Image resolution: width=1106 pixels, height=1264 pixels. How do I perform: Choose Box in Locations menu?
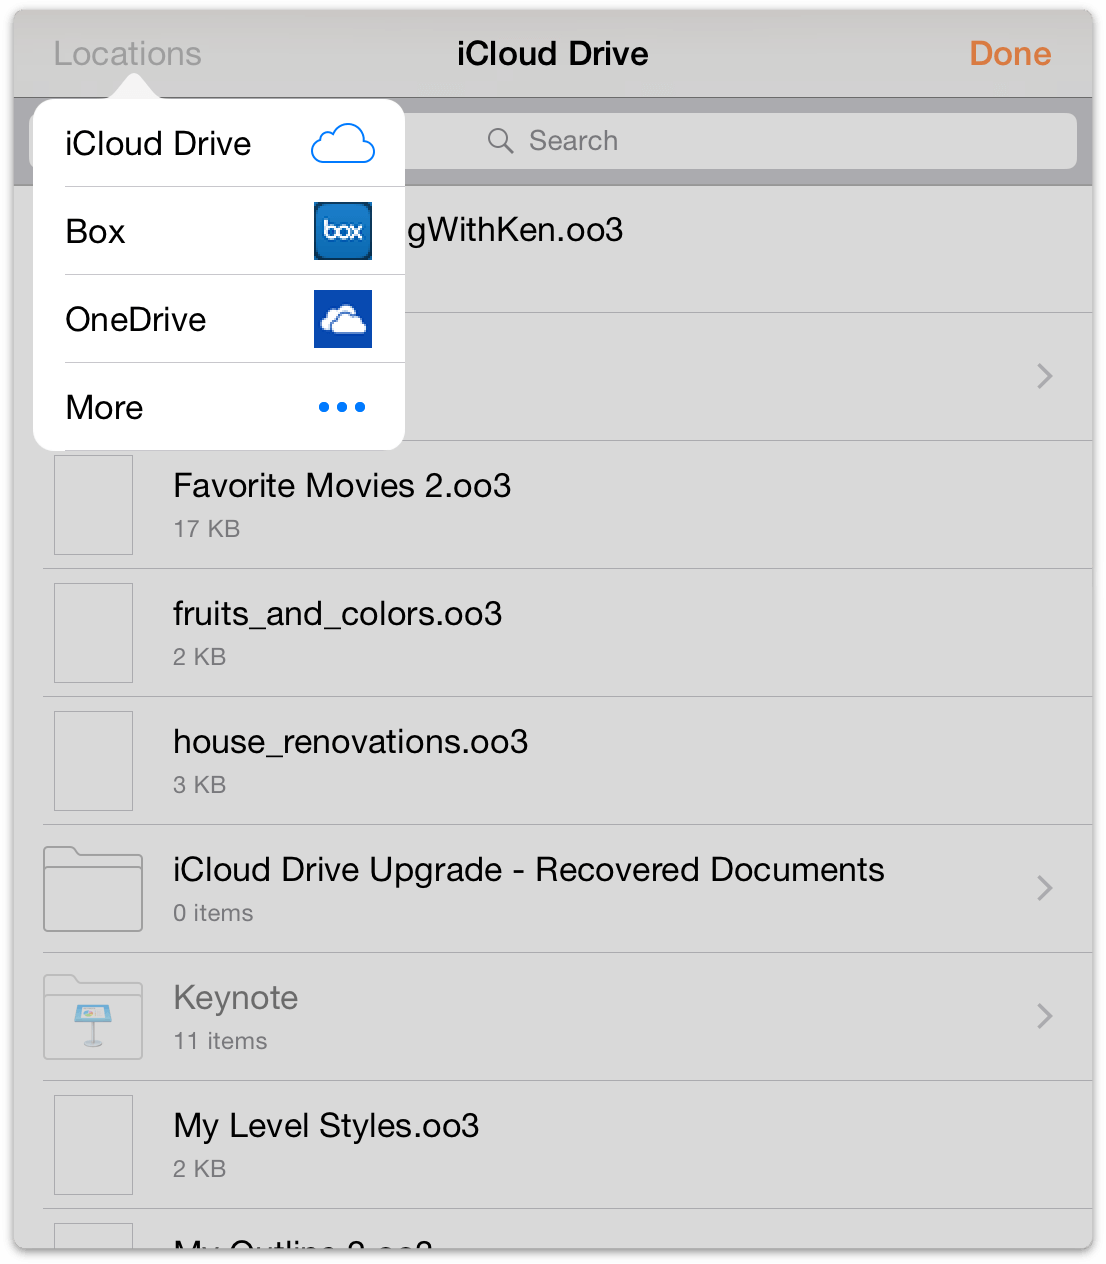(219, 231)
